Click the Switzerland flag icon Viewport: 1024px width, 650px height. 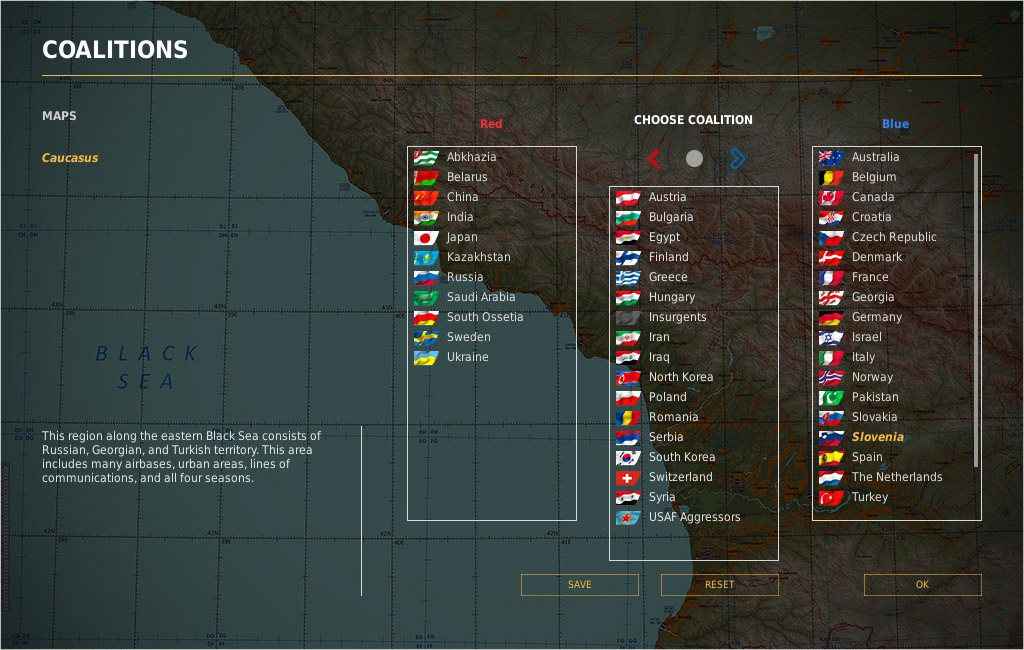[x=628, y=477]
